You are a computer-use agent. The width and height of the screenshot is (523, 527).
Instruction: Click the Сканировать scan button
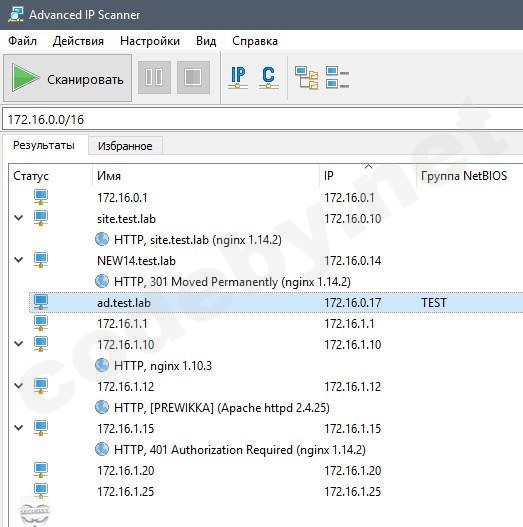(67, 78)
